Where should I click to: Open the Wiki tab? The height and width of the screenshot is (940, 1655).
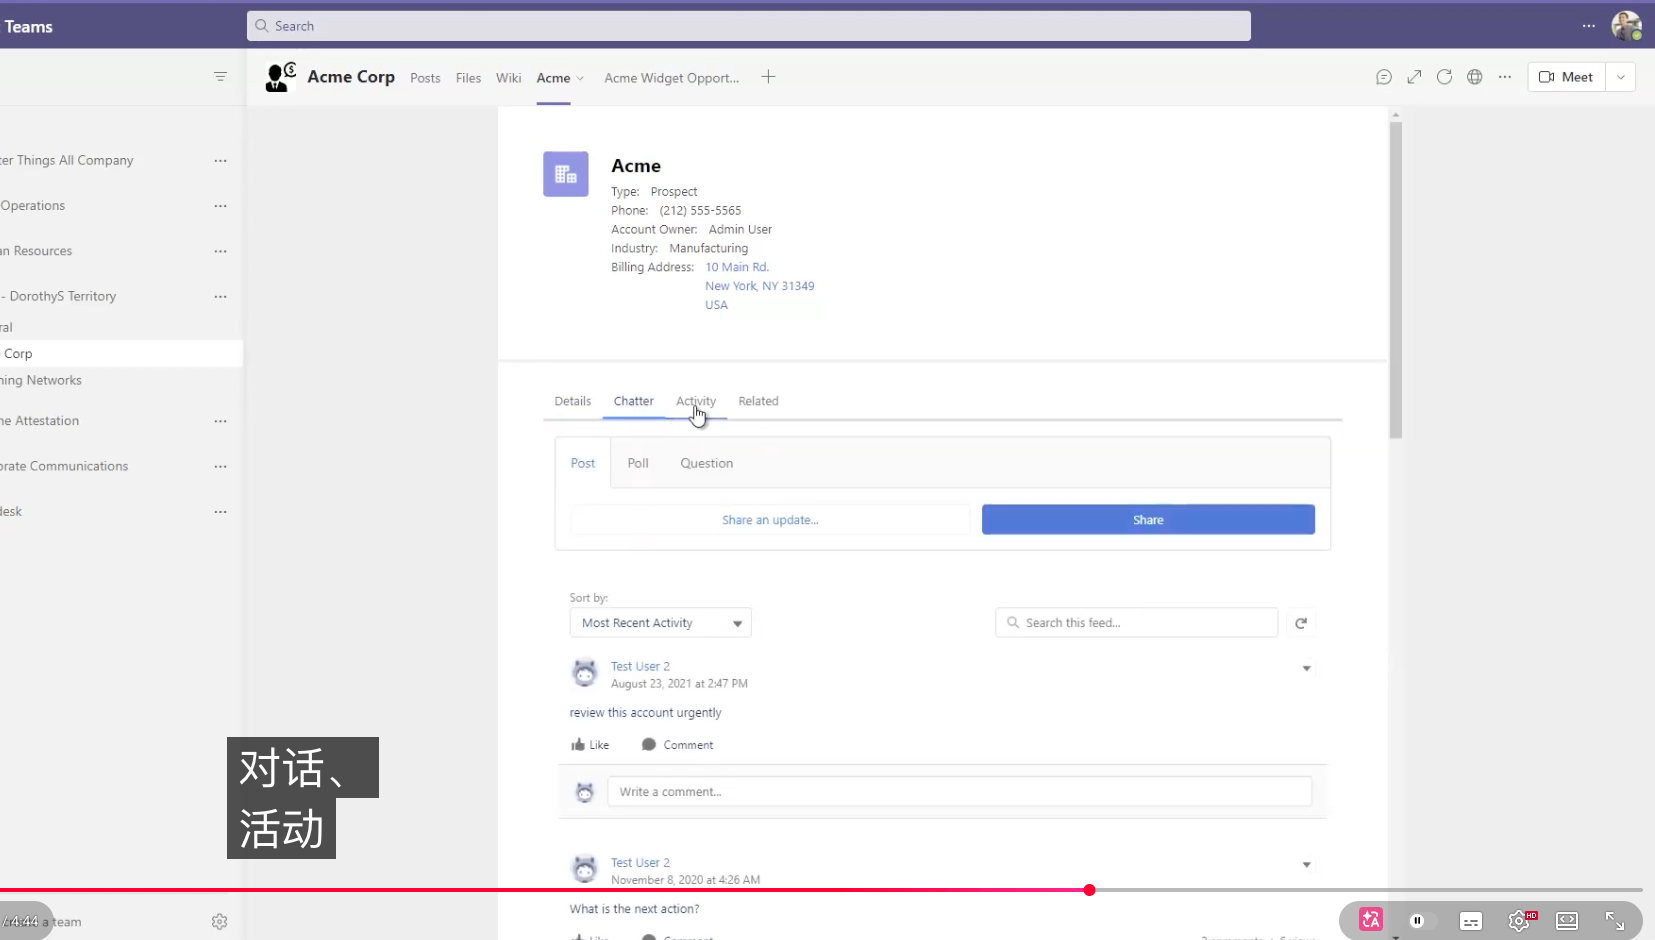pos(509,78)
